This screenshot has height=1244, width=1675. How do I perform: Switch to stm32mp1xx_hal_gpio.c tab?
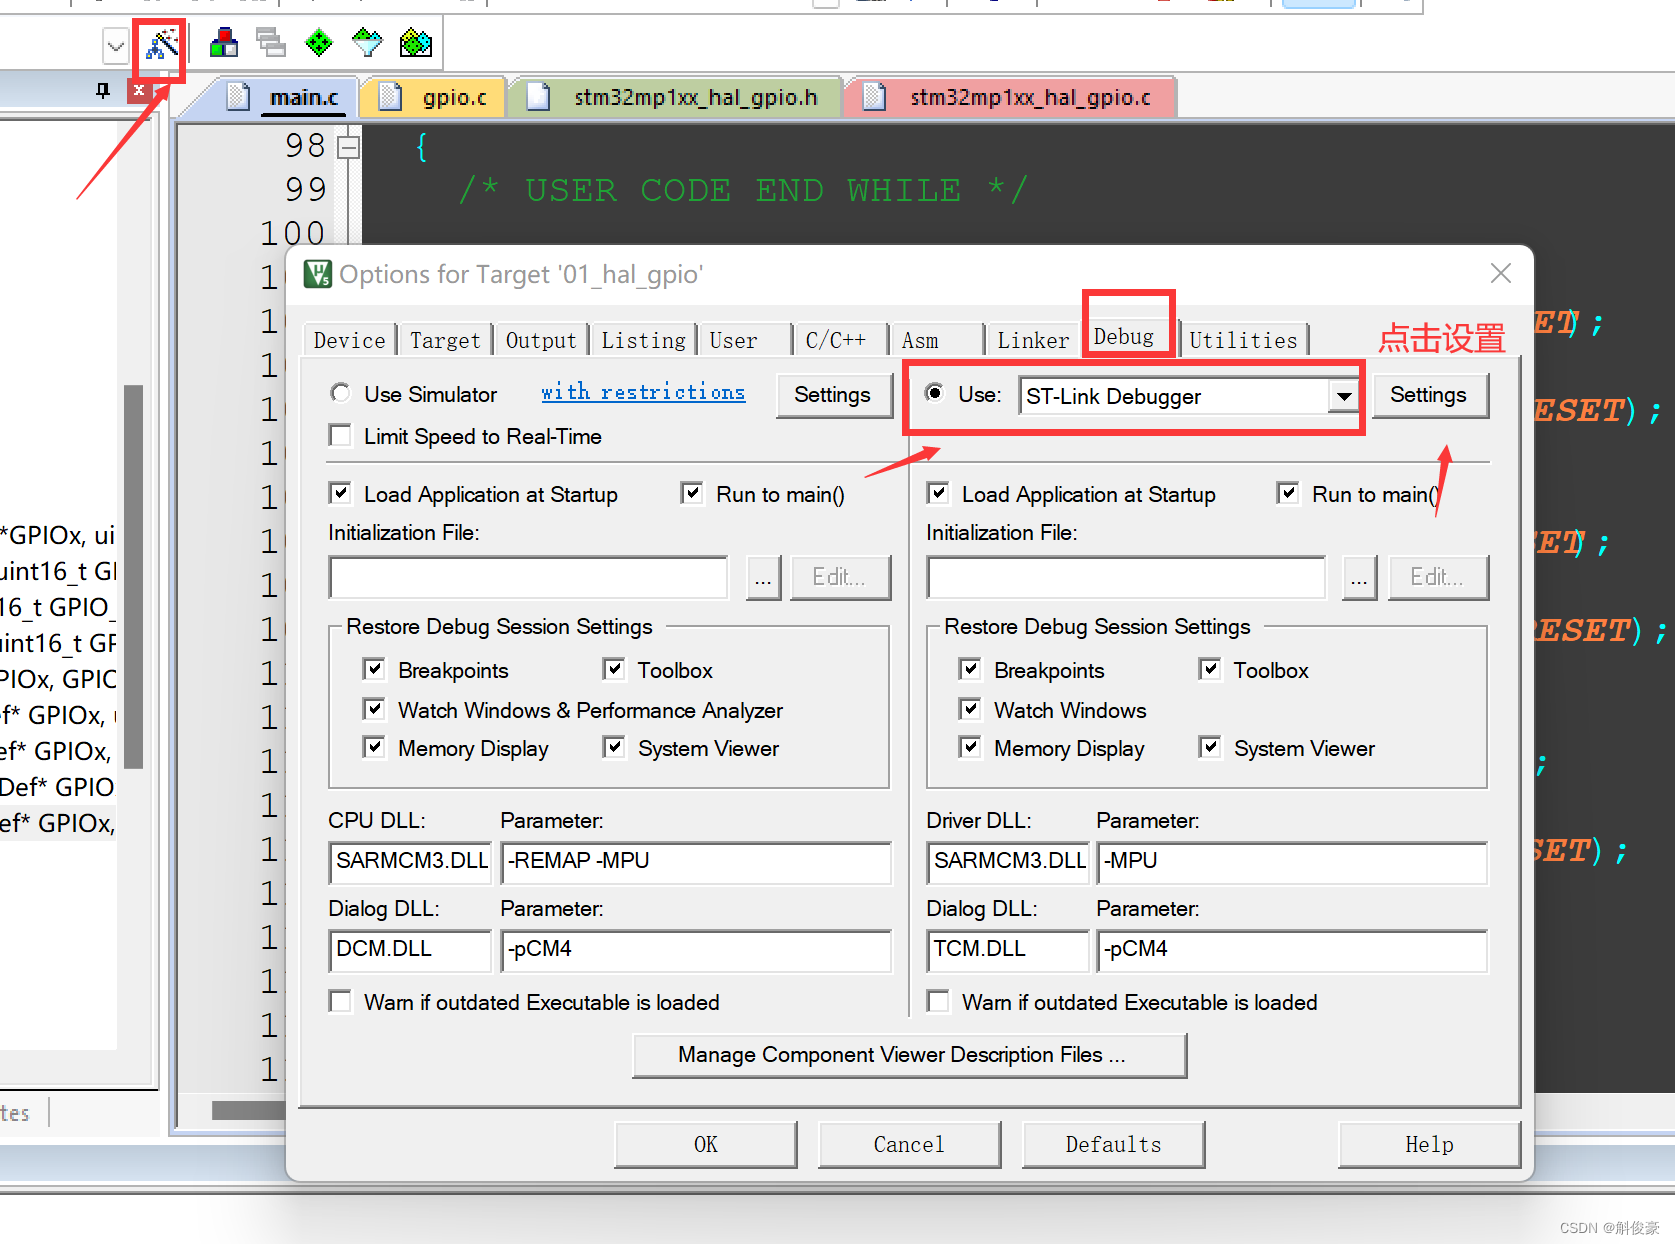click(x=1010, y=97)
